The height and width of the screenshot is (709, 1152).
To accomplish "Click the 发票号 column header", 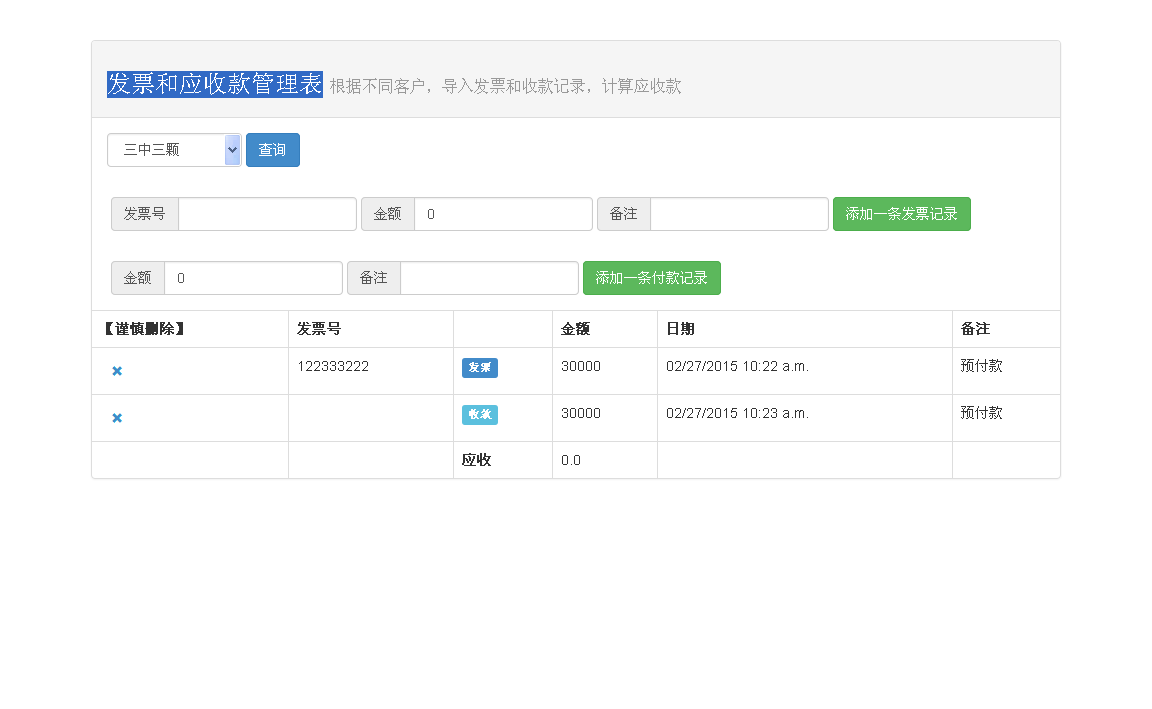I will (319, 329).
